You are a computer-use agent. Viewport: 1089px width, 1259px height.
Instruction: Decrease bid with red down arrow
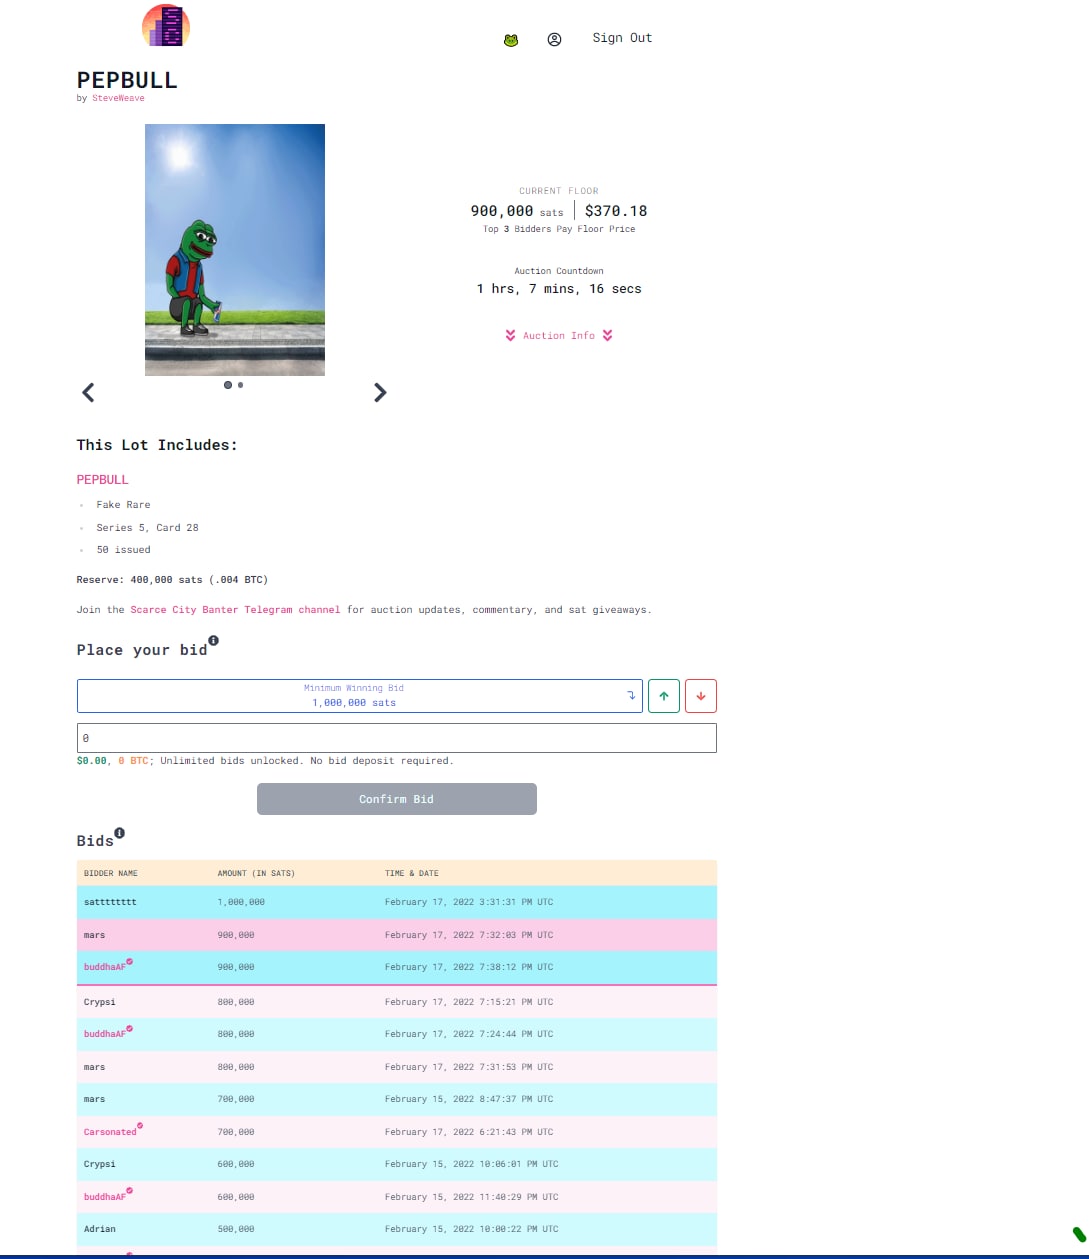pos(701,696)
